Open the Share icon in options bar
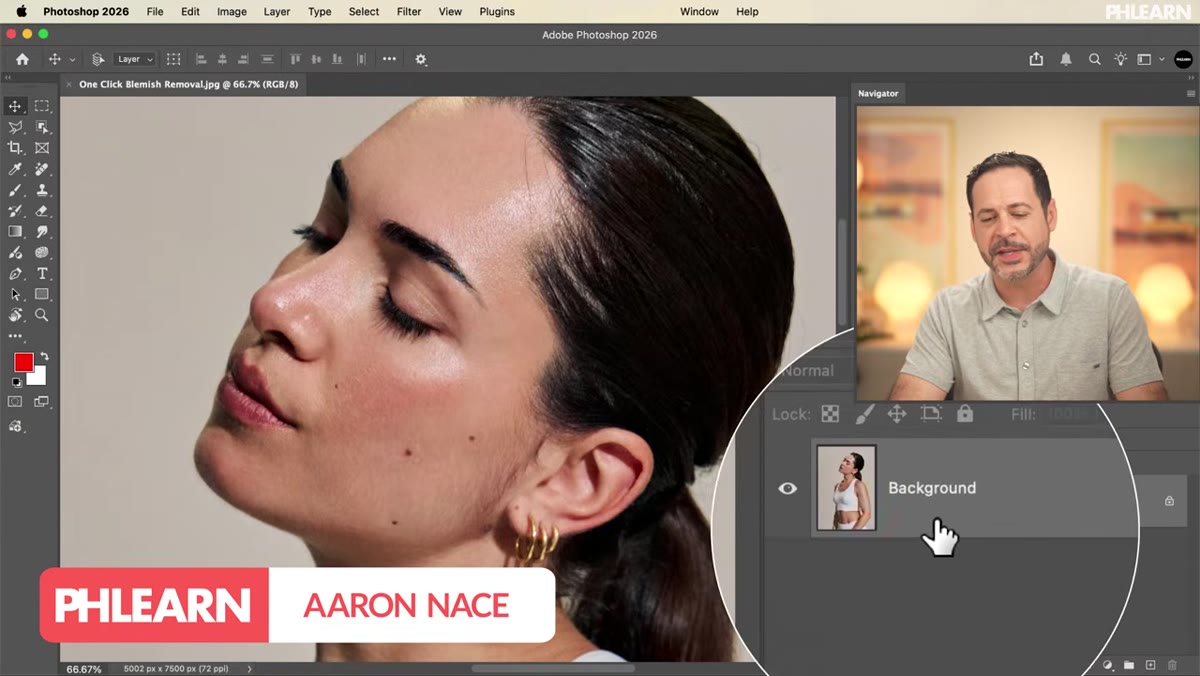This screenshot has width=1200, height=676. coord(1036,59)
